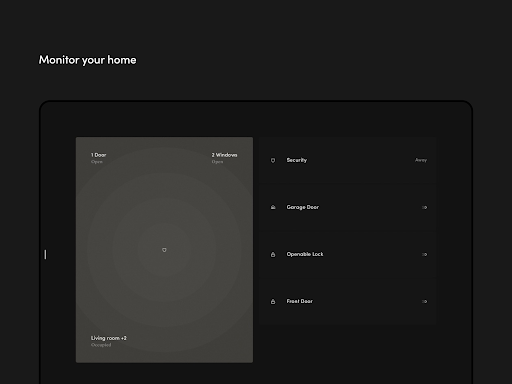Select the Openable Lock label
512x384 pixels.
[x=305, y=254]
